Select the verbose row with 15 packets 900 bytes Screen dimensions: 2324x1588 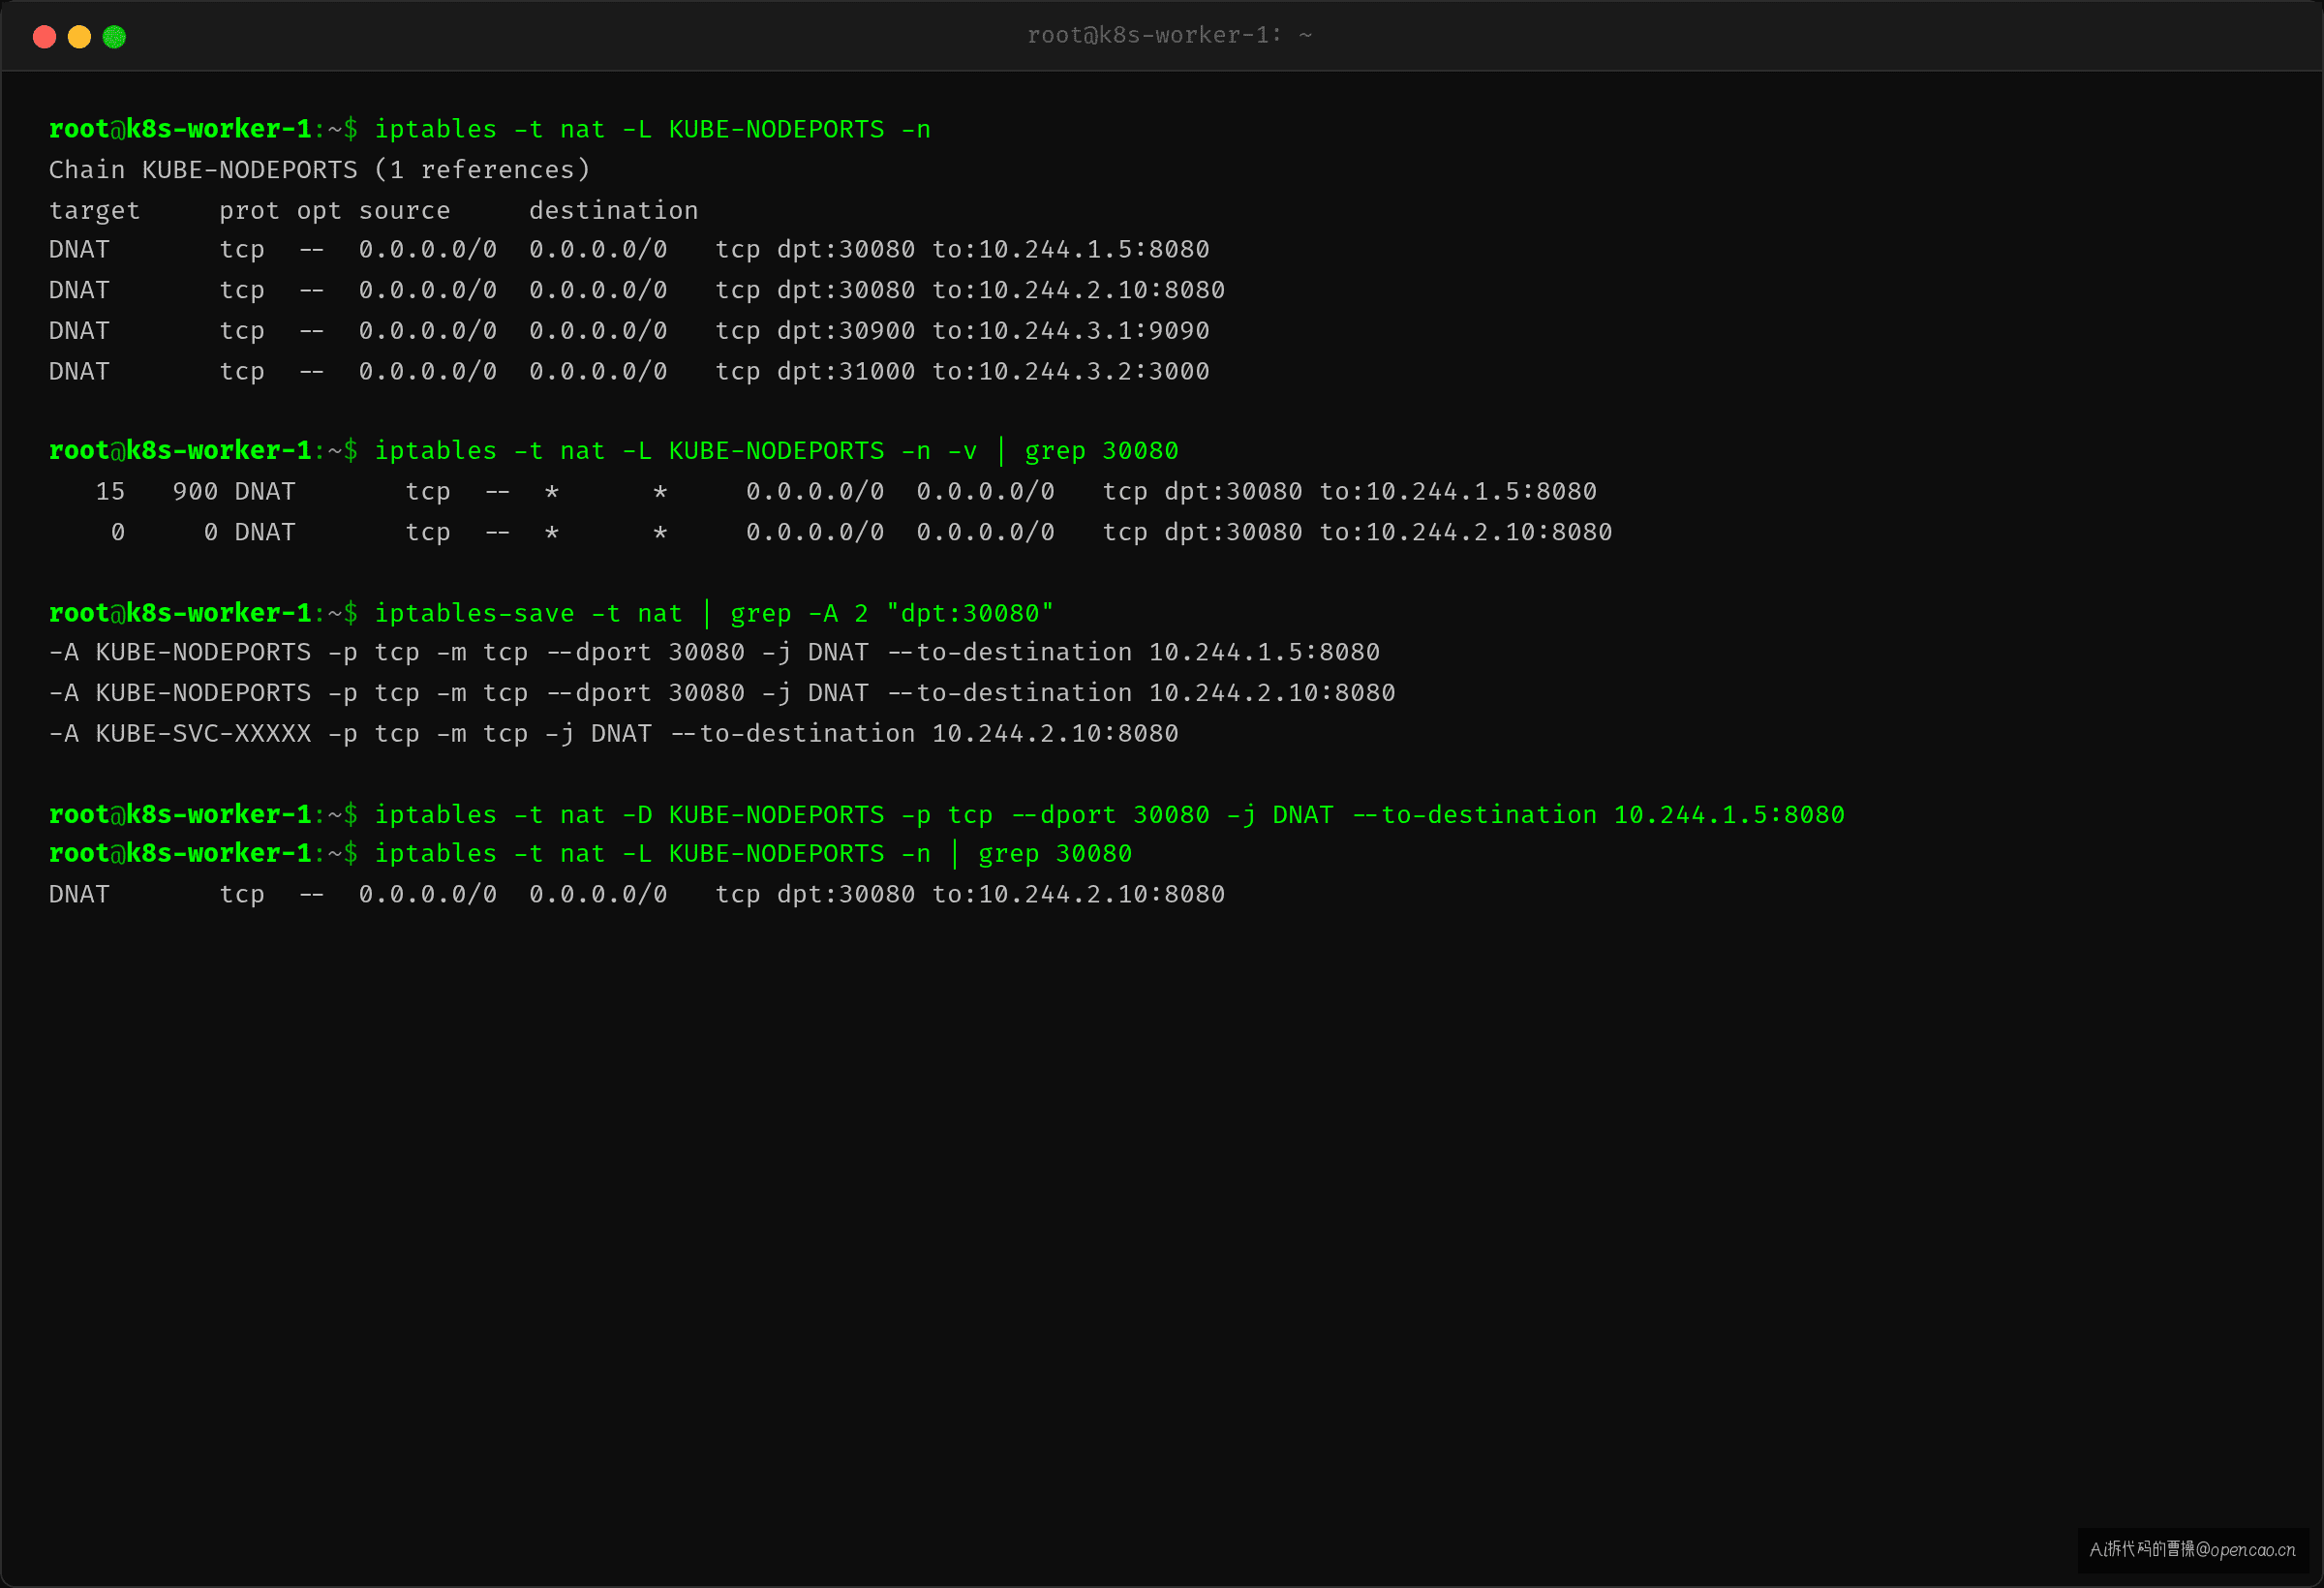(846, 492)
